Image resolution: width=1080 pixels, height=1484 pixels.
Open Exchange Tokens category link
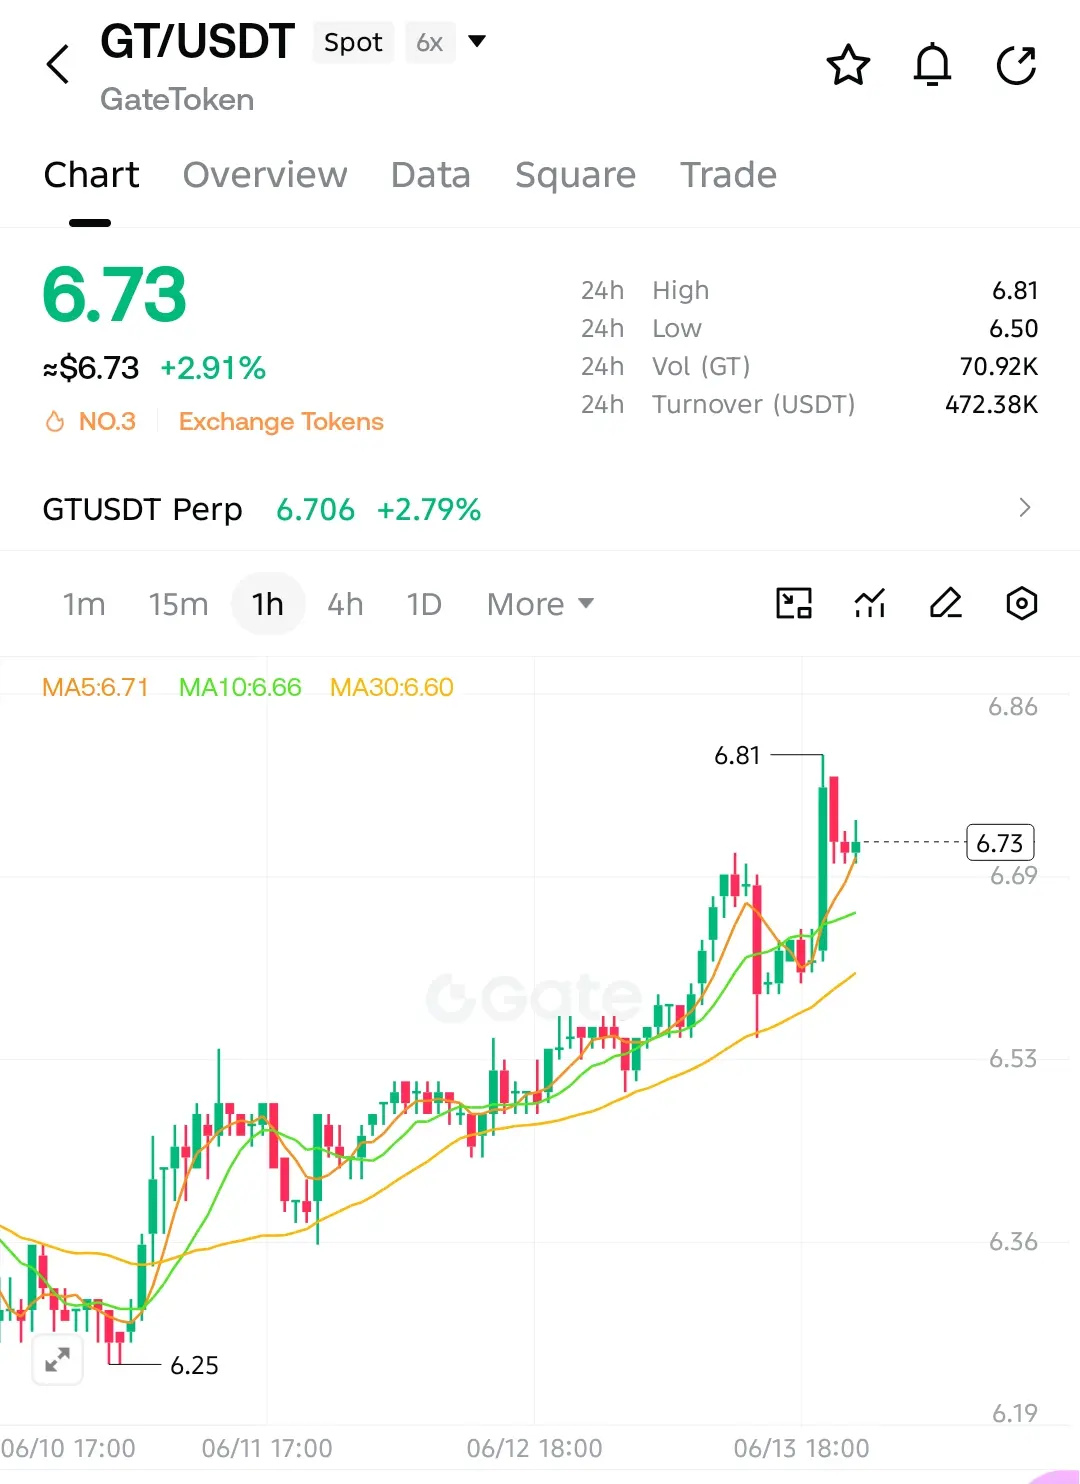pyautogui.click(x=281, y=422)
